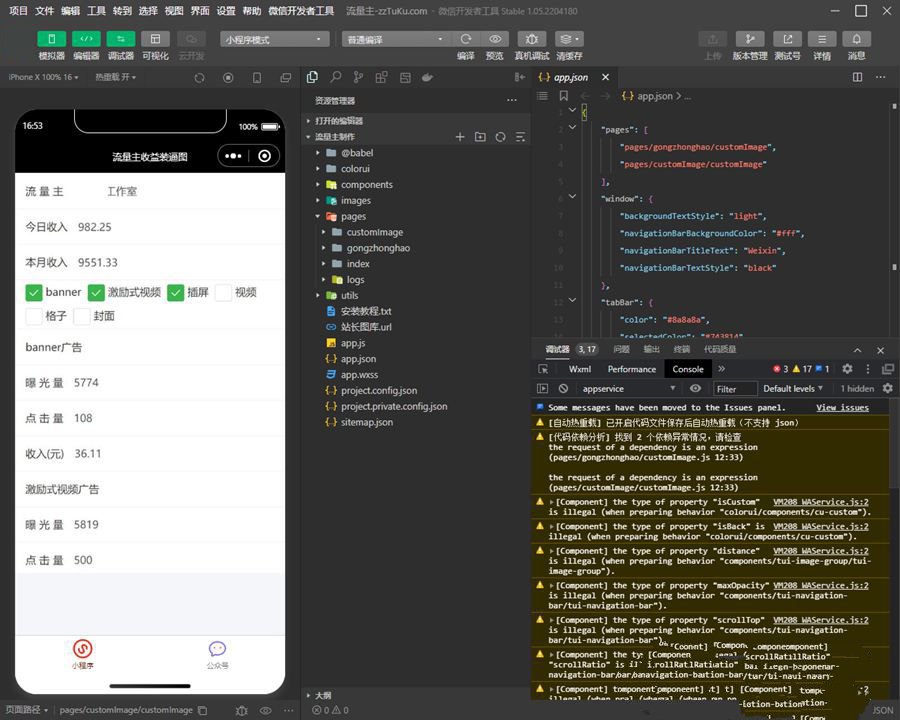Click the console Filter input field
900x720 pixels.
735,389
